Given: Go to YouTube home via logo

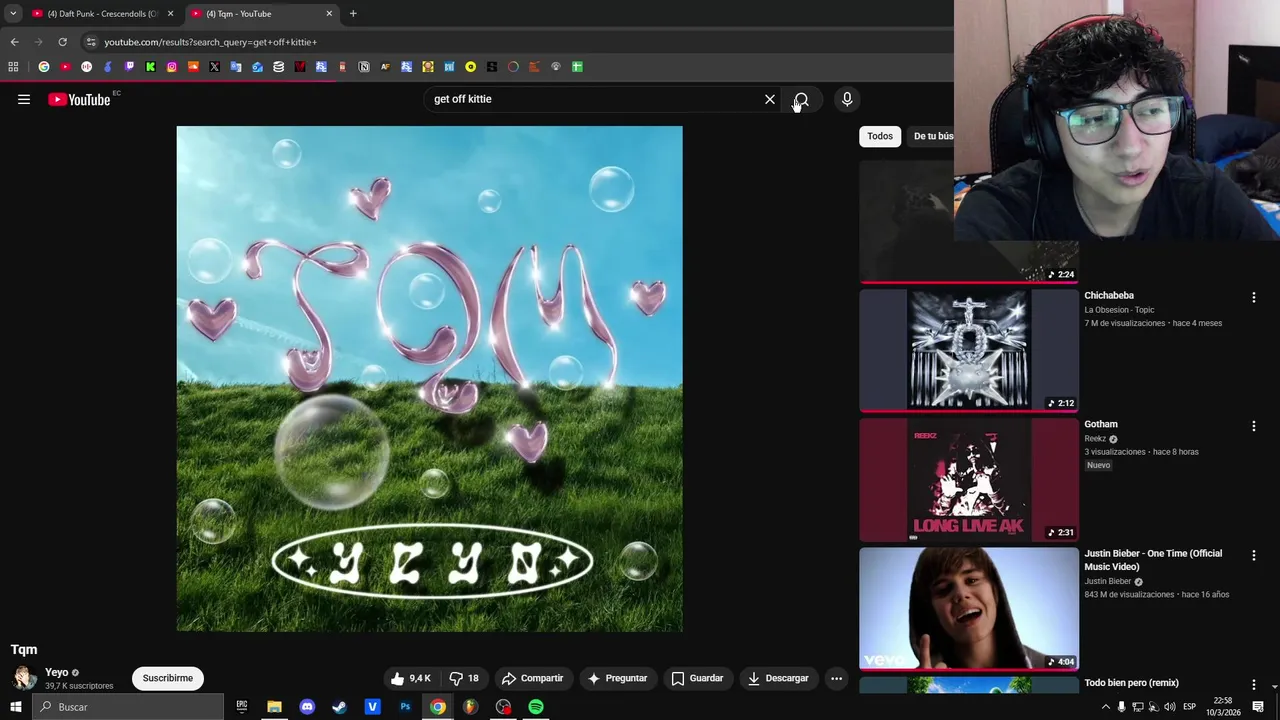Looking at the screenshot, I should coord(79,99).
